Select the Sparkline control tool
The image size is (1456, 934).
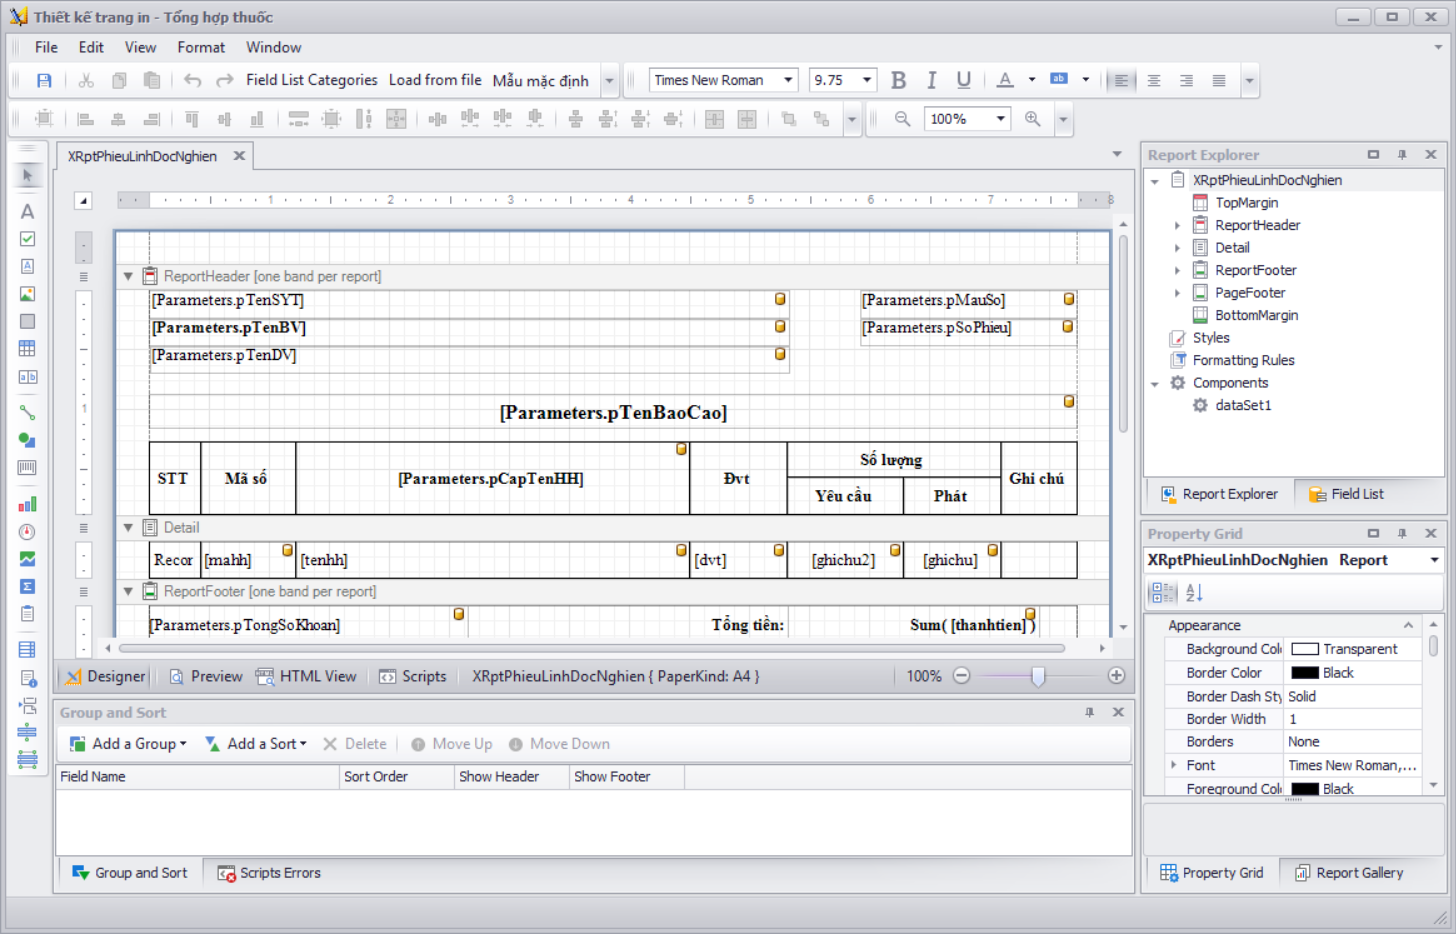click(x=27, y=559)
